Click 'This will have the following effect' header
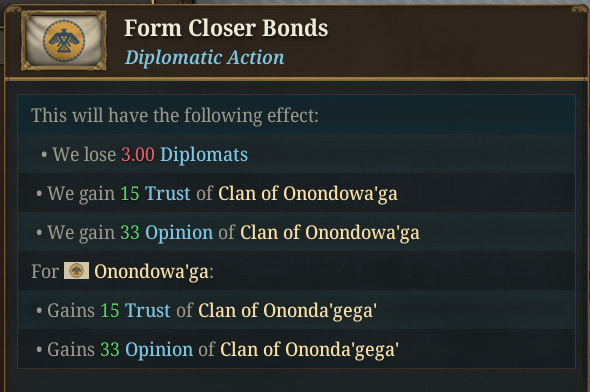 tap(175, 115)
